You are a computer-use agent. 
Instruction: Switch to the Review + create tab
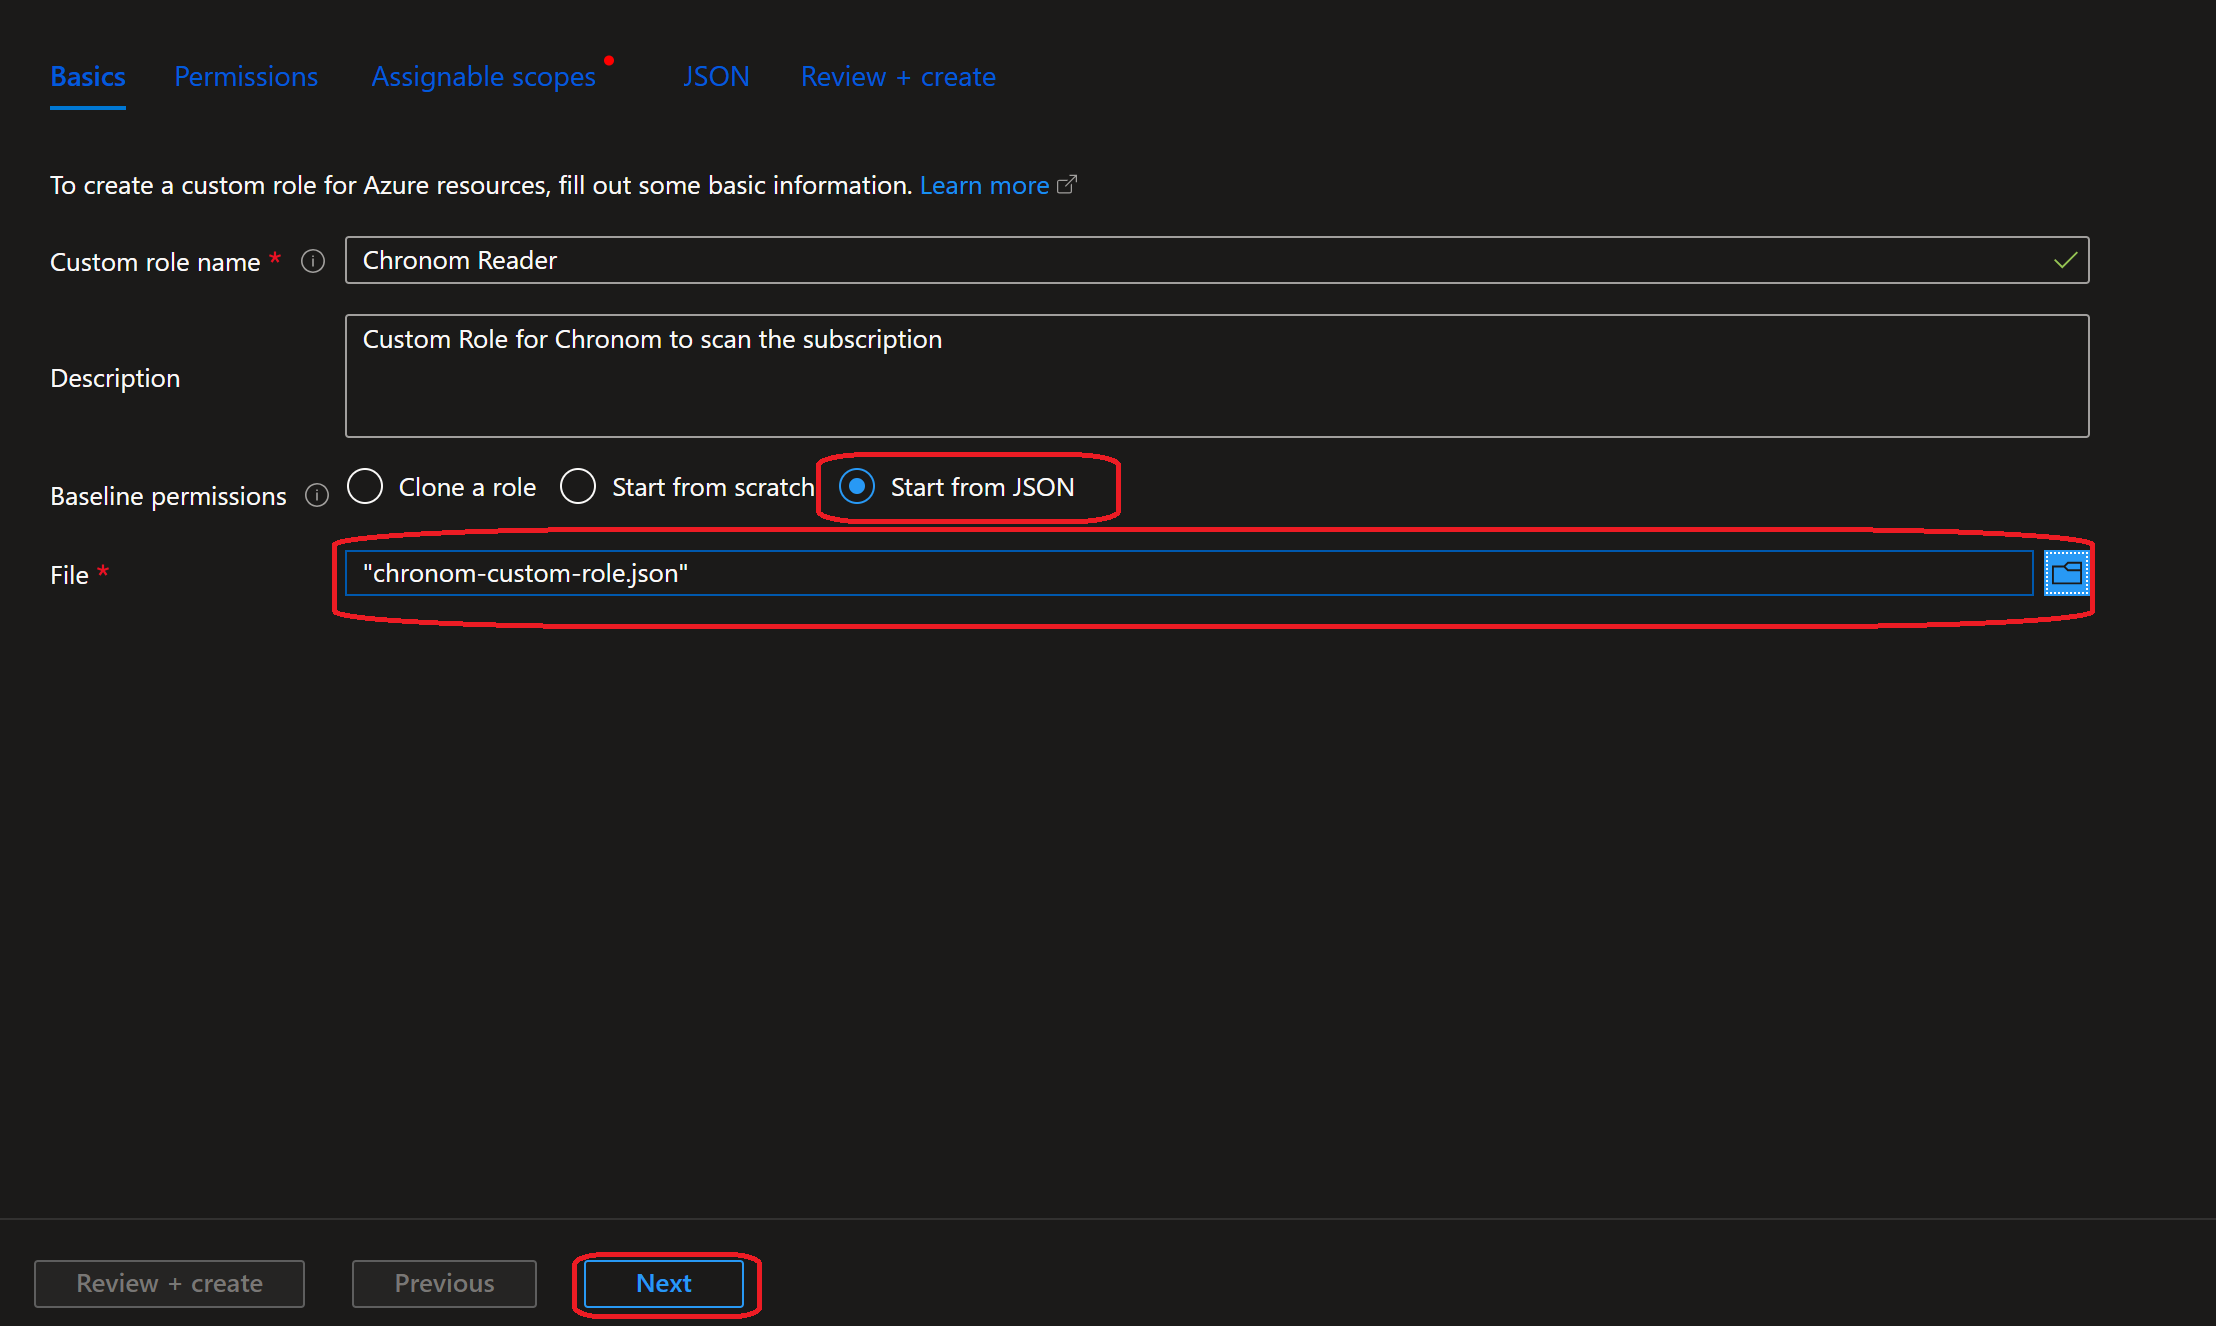(x=897, y=76)
